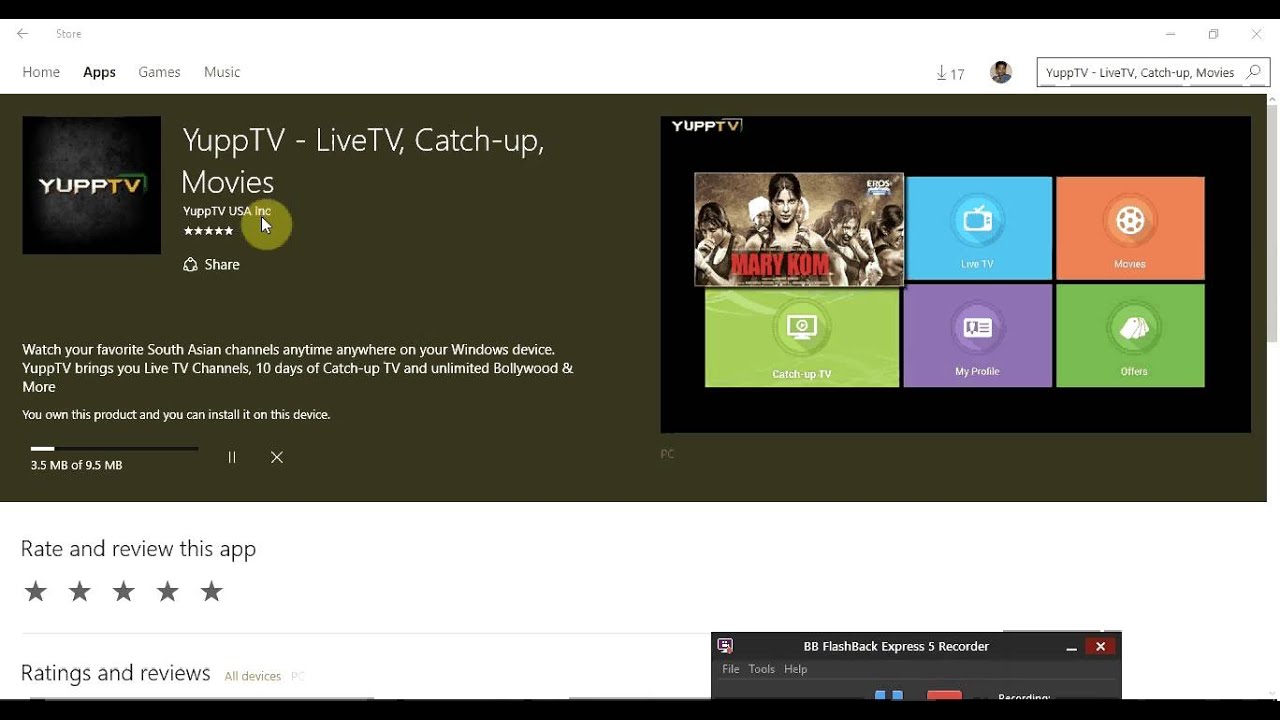The height and width of the screenshot is (720, 1280).
Task: Cancel the app download
Action: (x=277, y=457)
